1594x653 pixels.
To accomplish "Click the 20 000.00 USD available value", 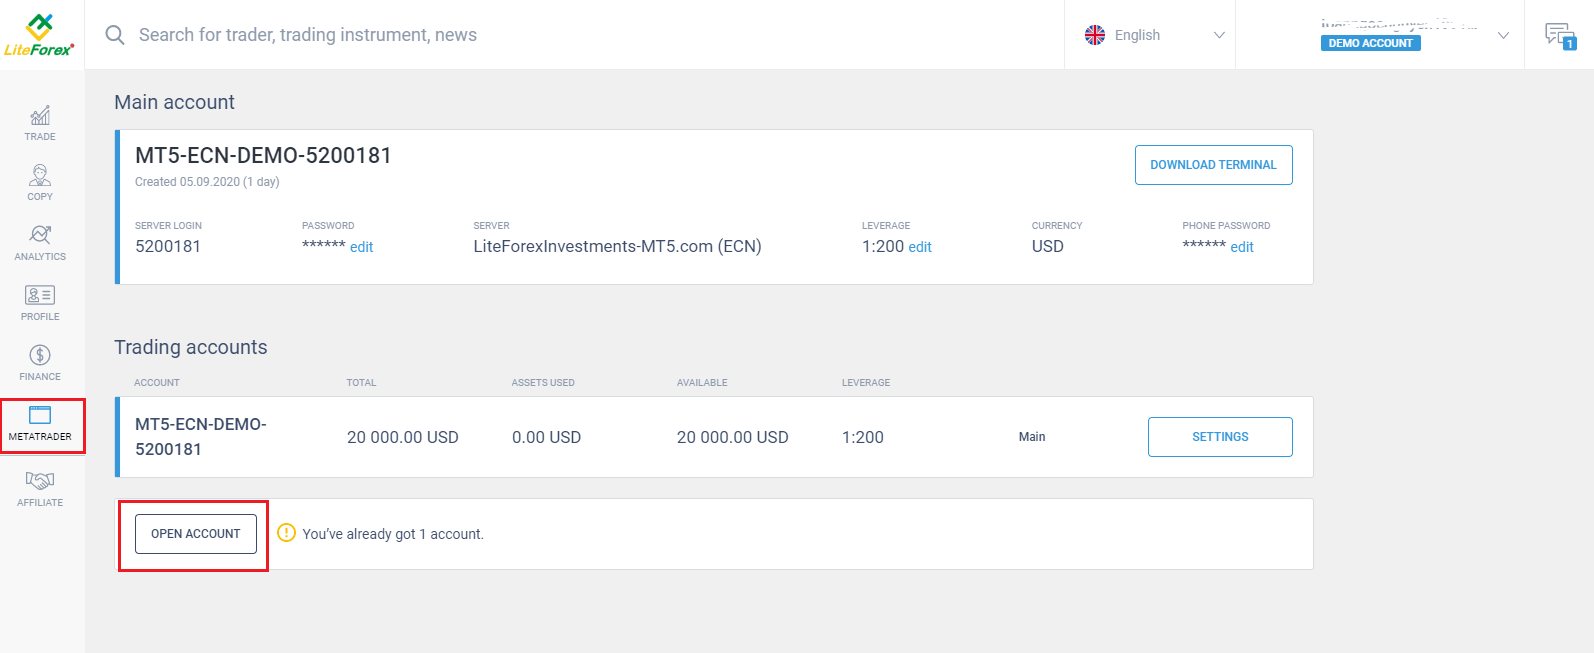I will coord(733,437).
